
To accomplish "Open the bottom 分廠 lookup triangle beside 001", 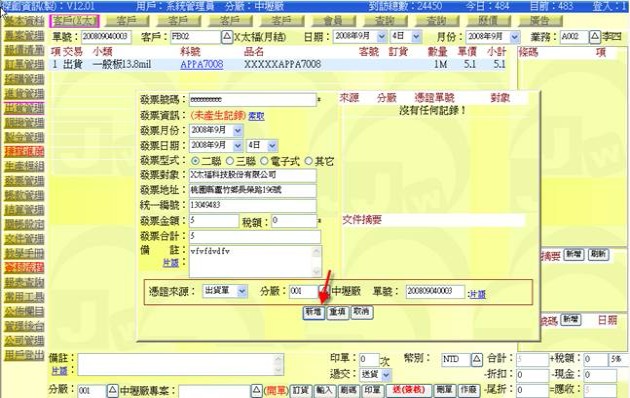I will coord(113,390).
